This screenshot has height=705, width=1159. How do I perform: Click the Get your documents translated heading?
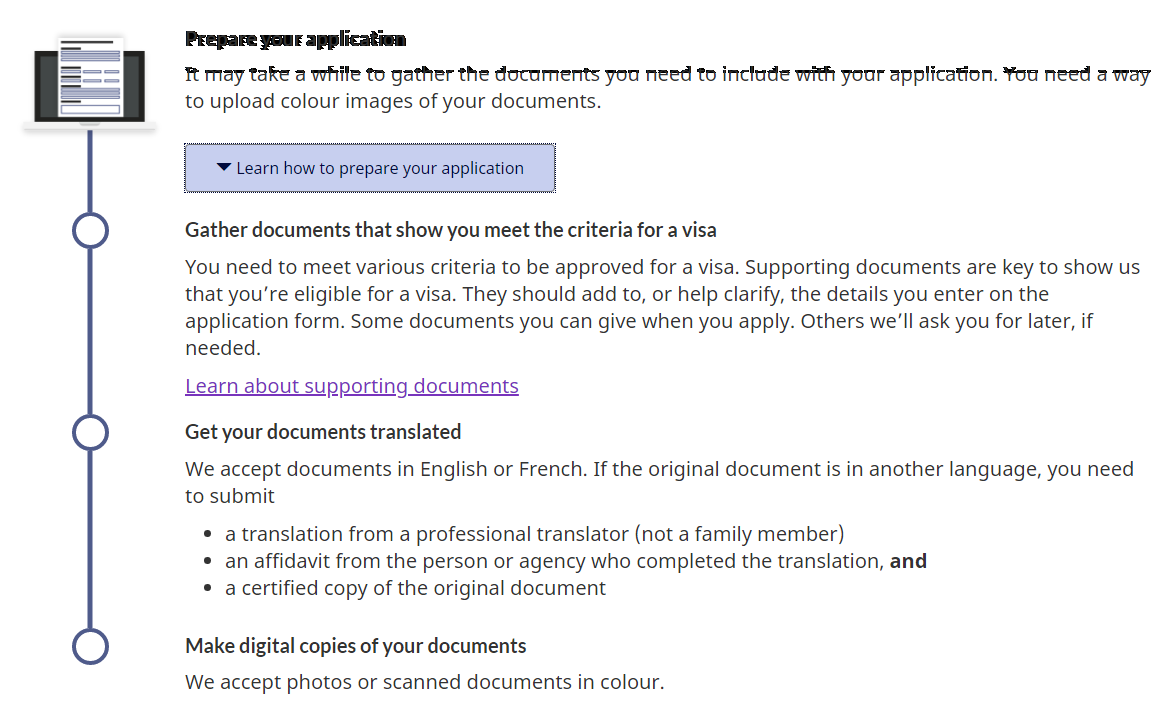click(323, 432)
